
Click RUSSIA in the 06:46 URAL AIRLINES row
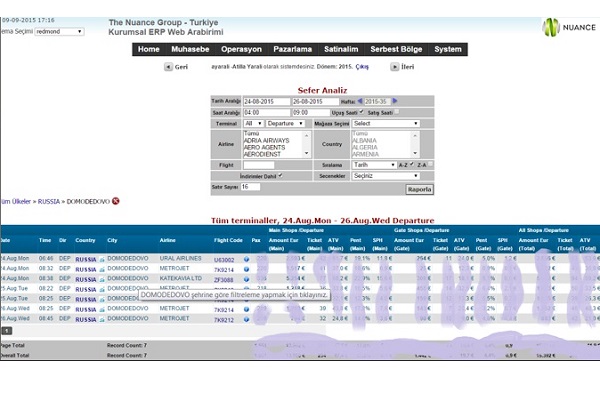coord(86,260)
